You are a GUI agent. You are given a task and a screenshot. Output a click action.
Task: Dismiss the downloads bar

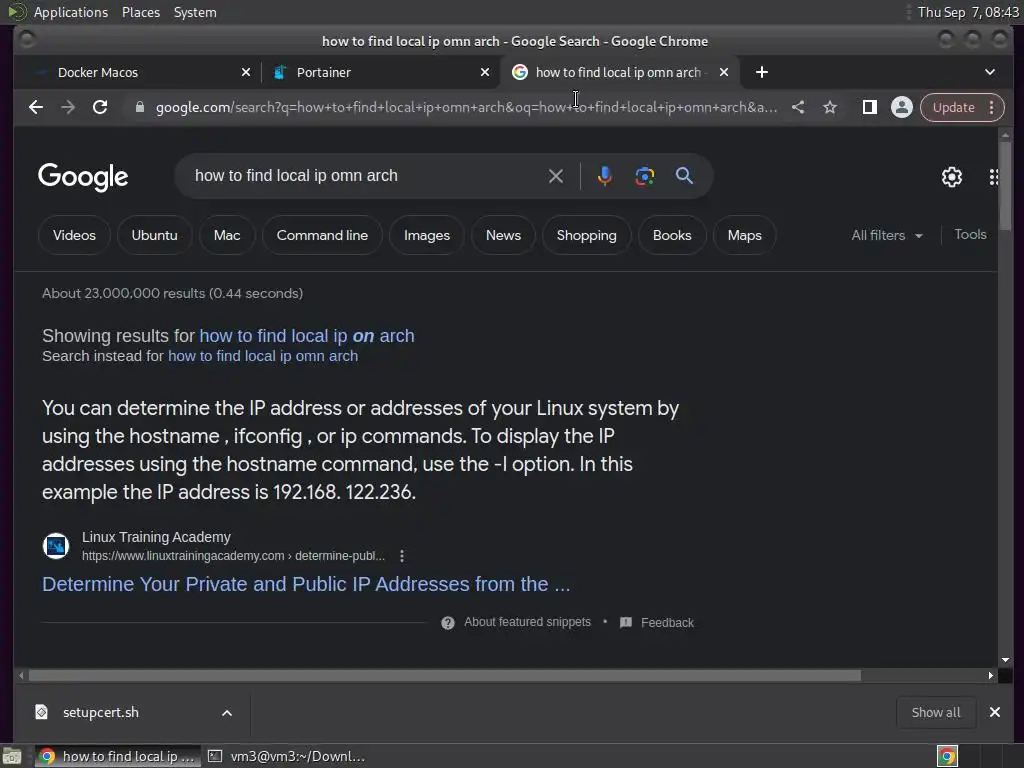pos(995,712)
